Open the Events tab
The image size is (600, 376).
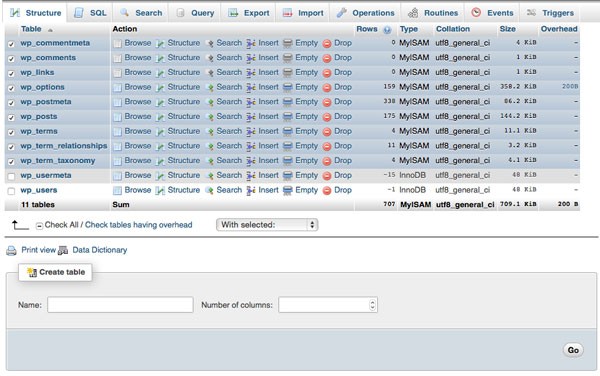[x=492, y=13]
